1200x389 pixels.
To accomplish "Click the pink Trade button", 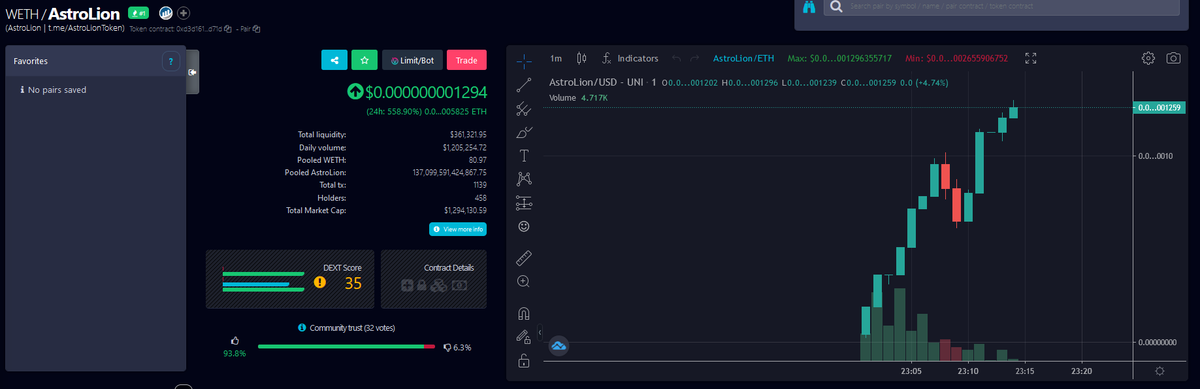I will coord(466,60).
